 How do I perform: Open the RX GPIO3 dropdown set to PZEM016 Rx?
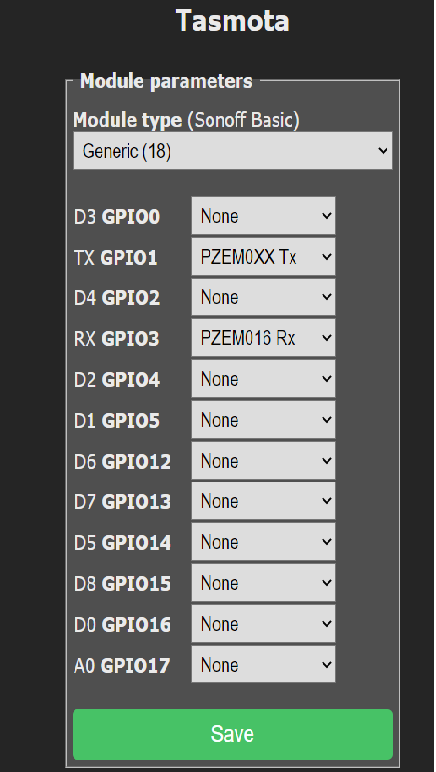click(263, 338)
